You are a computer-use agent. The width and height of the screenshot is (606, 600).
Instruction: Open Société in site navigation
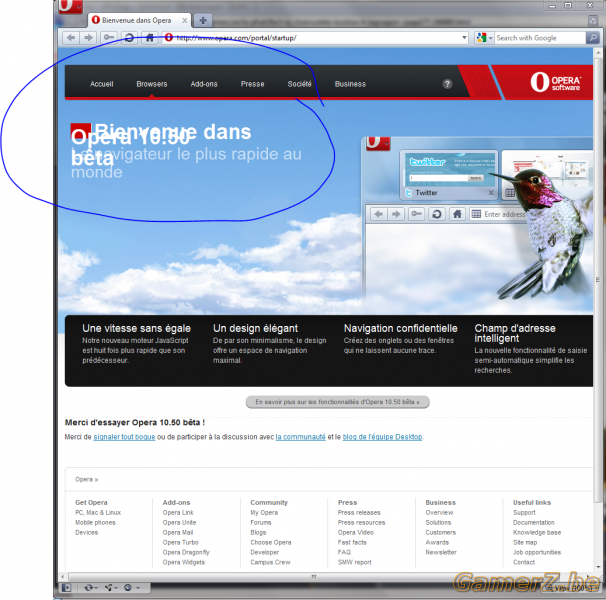(x=300, y=84)
